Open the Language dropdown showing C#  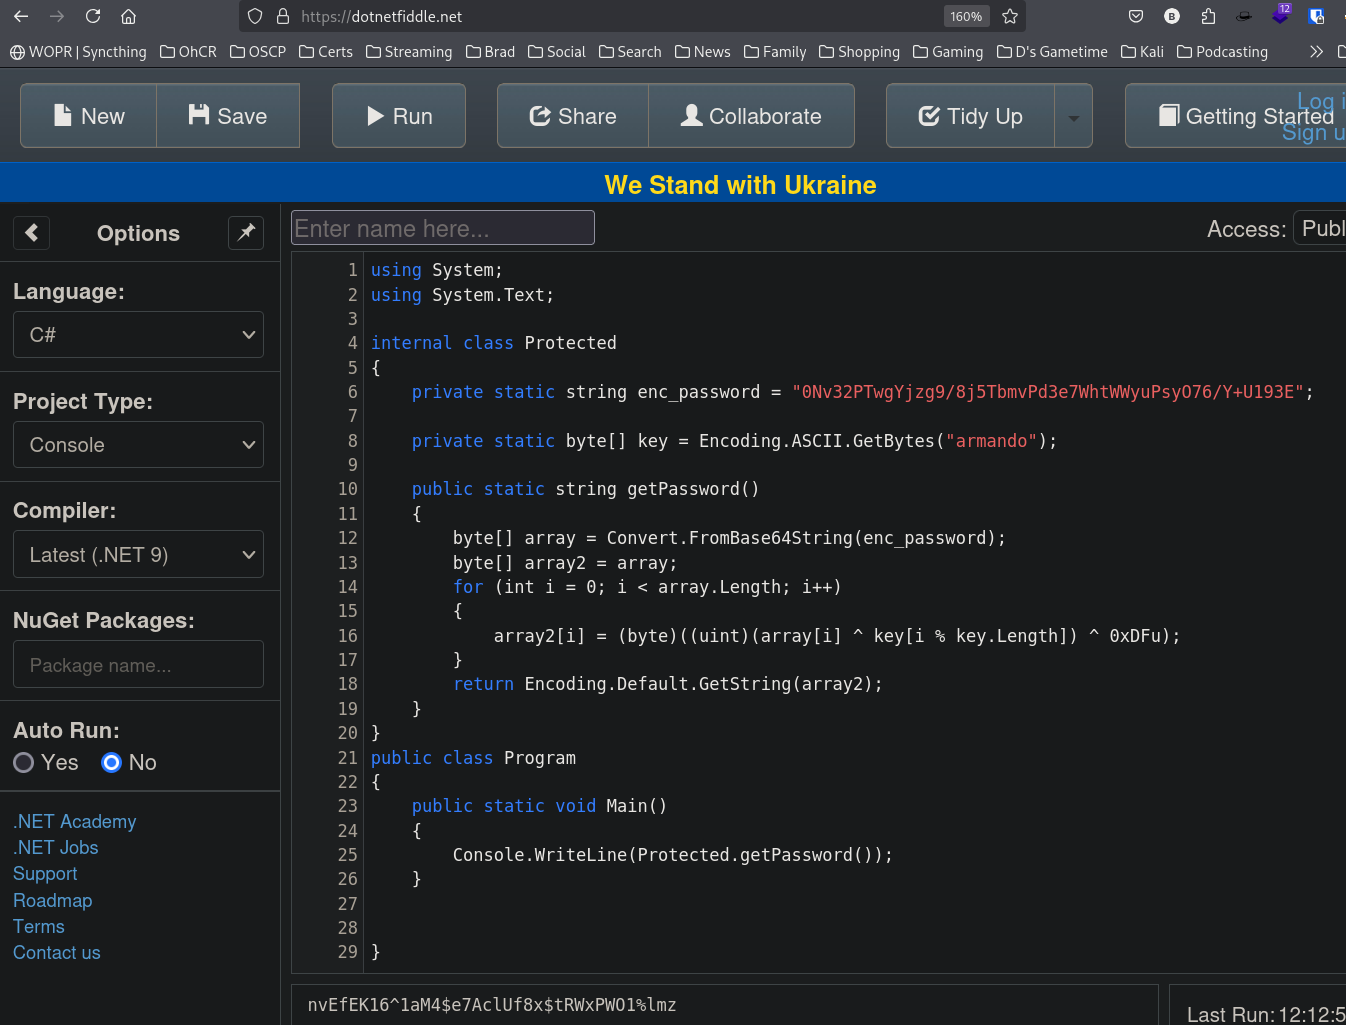[x=138, y=335]
